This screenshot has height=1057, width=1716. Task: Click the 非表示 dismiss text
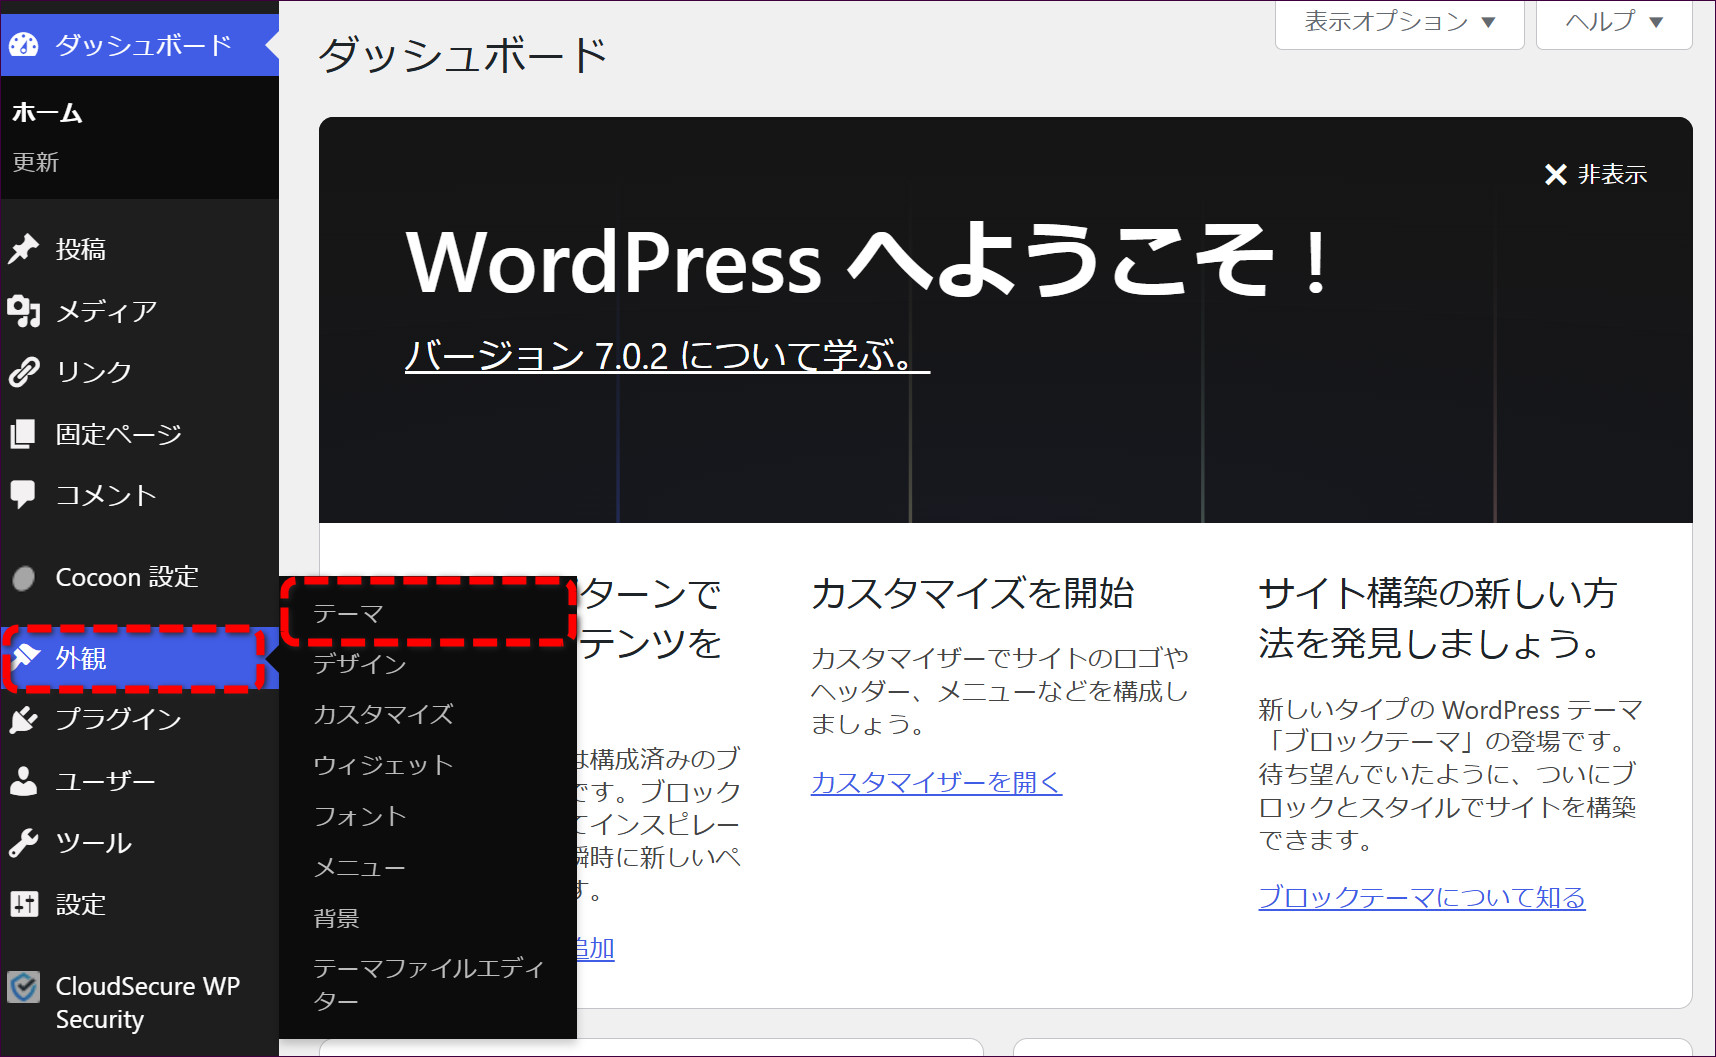1612,175
